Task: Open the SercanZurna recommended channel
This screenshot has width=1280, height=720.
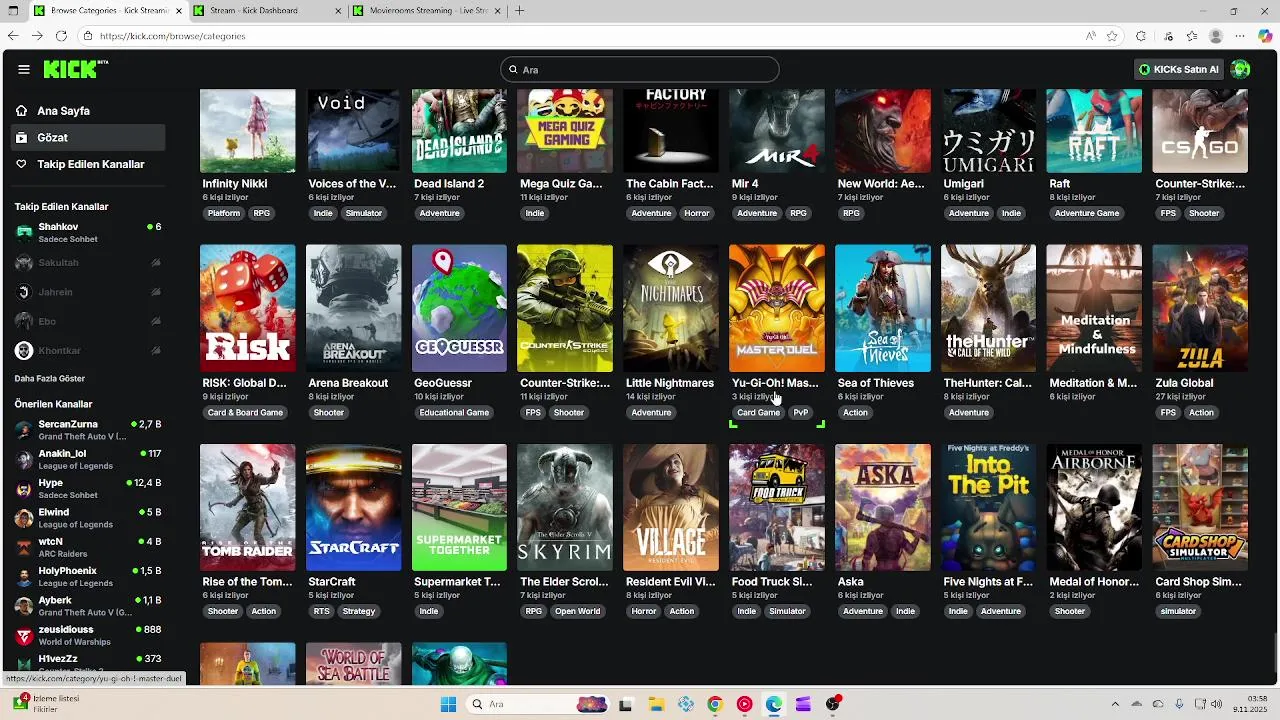Action: (88, 430)
